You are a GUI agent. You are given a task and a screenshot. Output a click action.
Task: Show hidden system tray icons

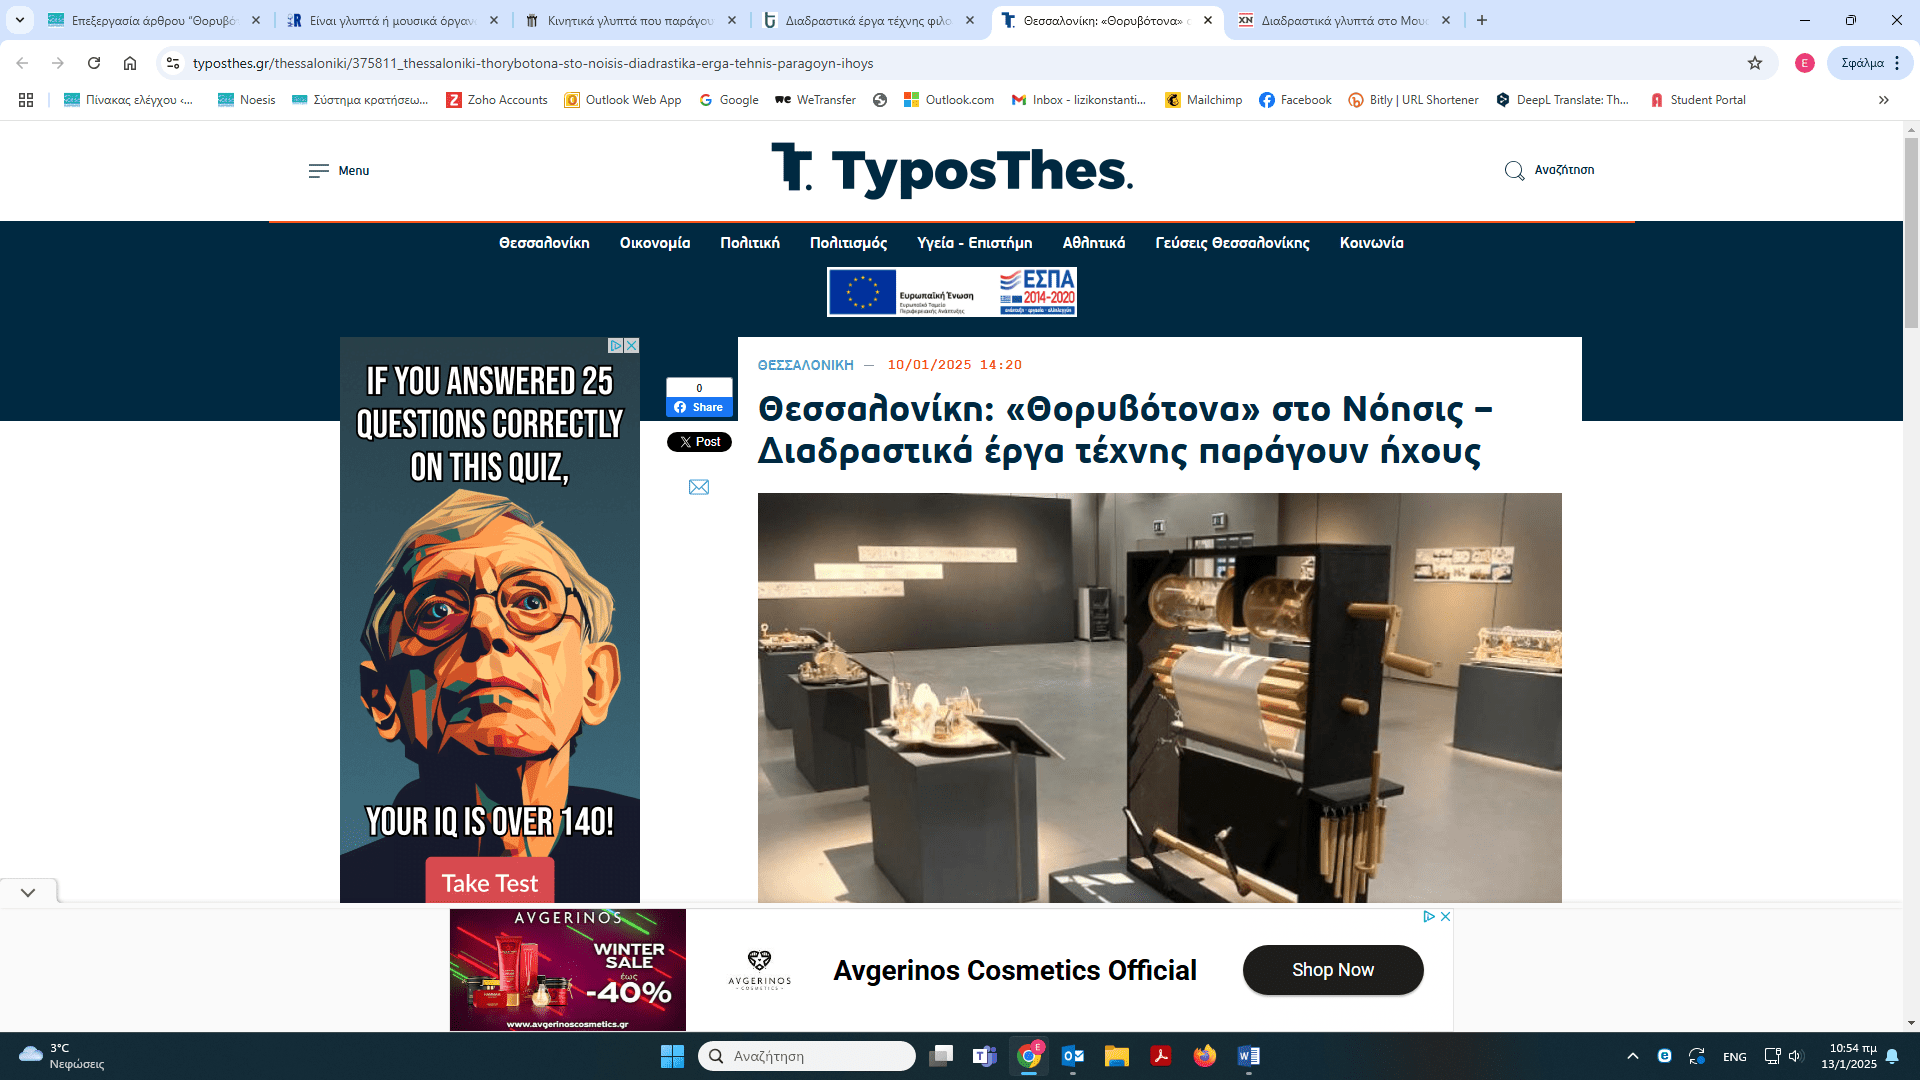(1632, 1056)
